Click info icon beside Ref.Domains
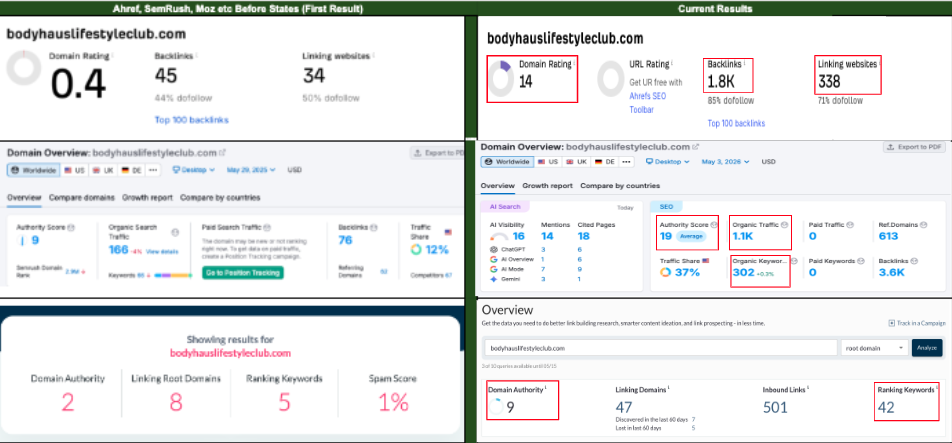This screenshot has height=443, width=952. pyautogui.click(x=923, y=225)
